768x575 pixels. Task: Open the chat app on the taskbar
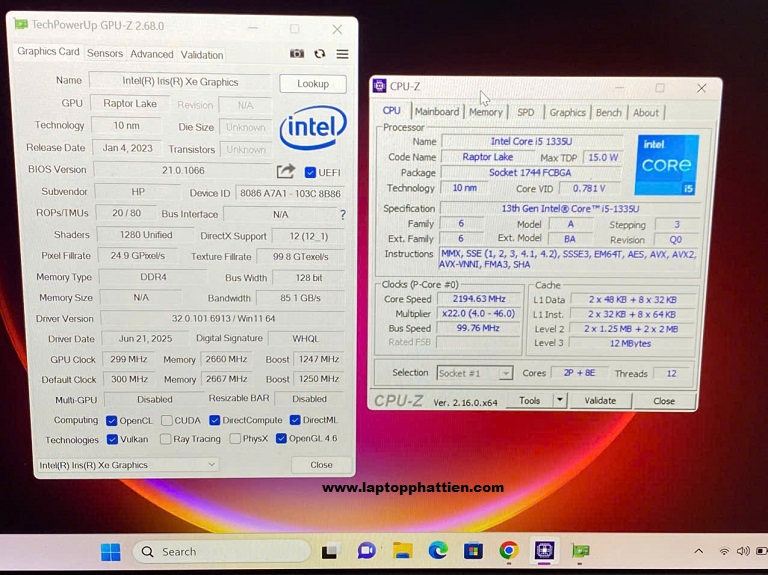tap(366, 551)
